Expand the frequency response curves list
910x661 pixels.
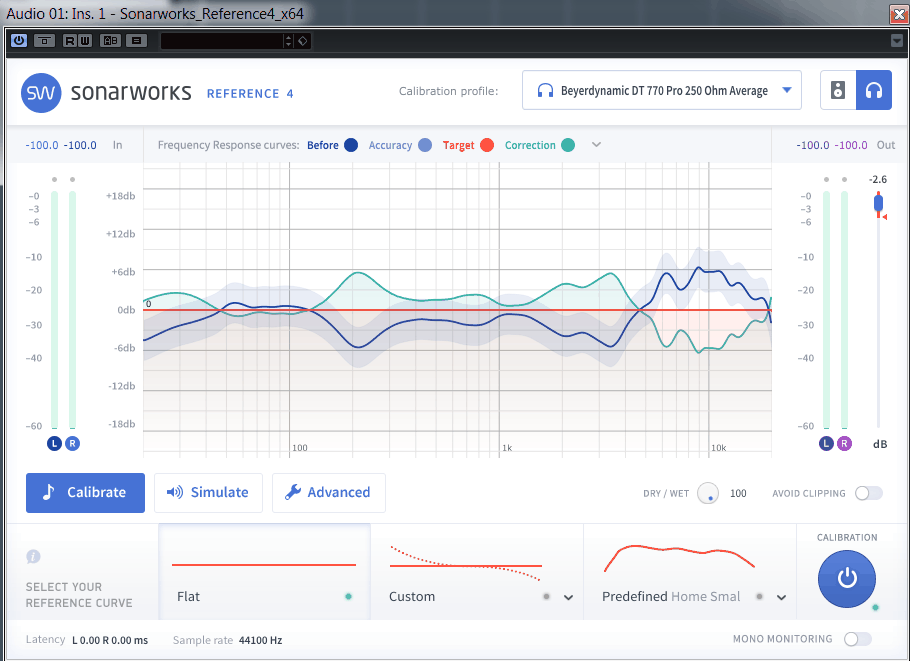pyautogui.click(x=596, y=145)
